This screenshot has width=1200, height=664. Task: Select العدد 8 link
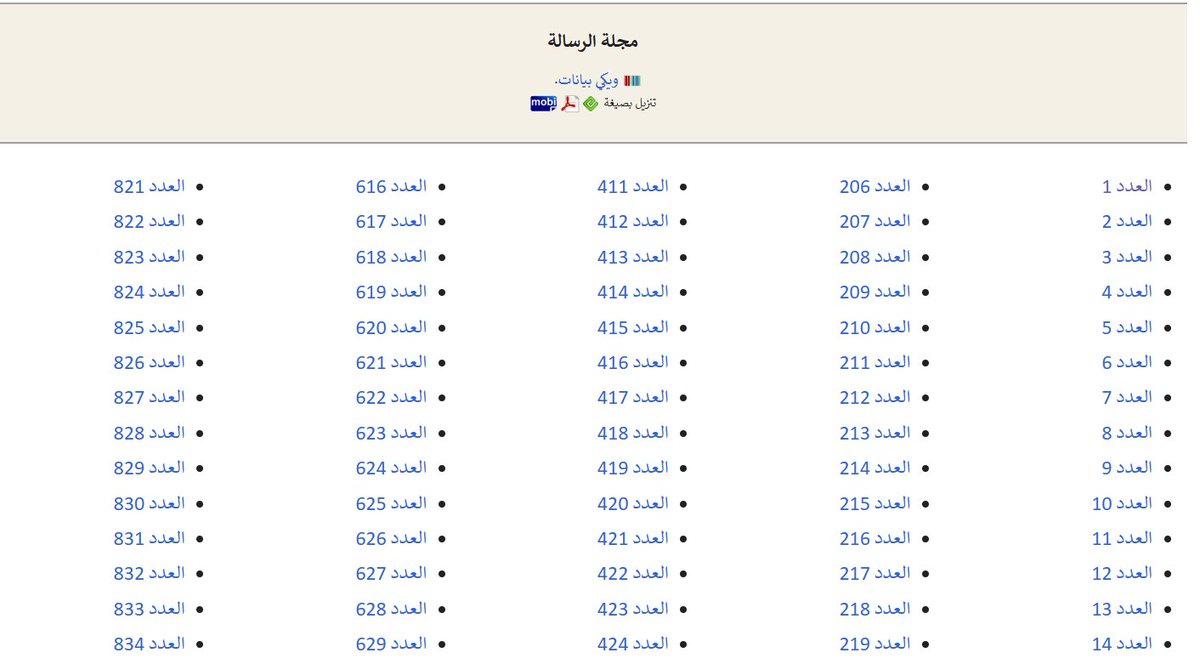tap(1127, 433)
